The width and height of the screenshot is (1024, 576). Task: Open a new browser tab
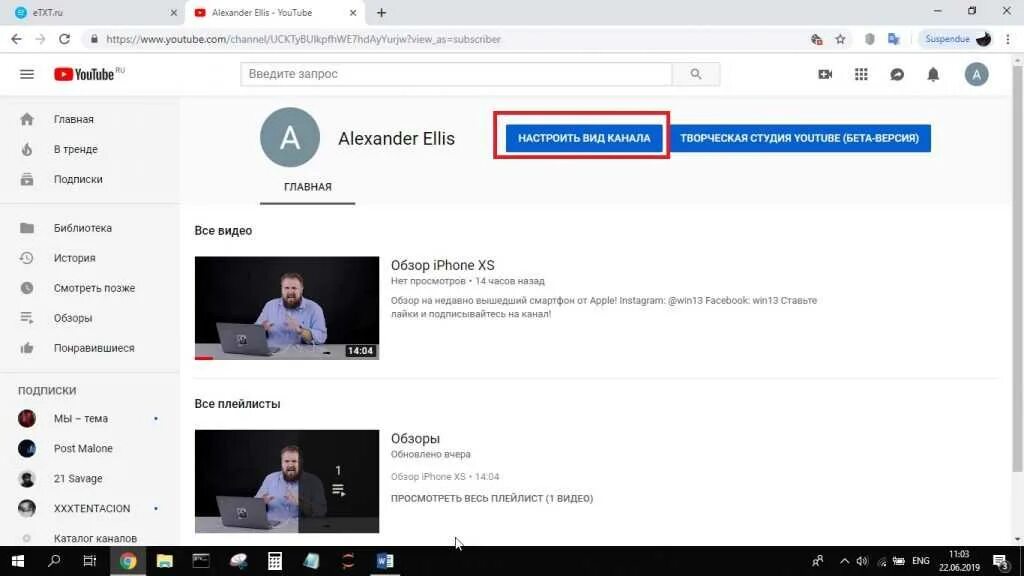click(x=381, y=13)
